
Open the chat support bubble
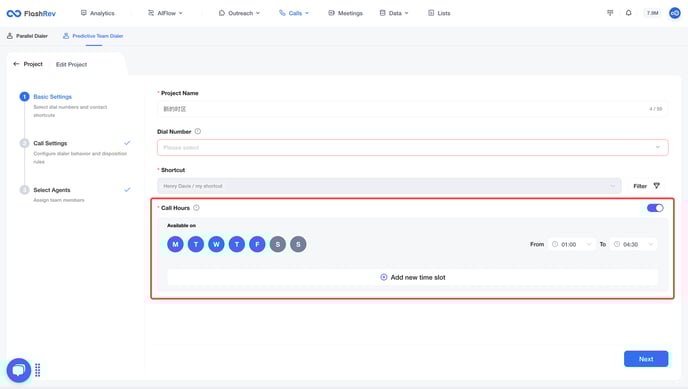[x=18, y=370]
